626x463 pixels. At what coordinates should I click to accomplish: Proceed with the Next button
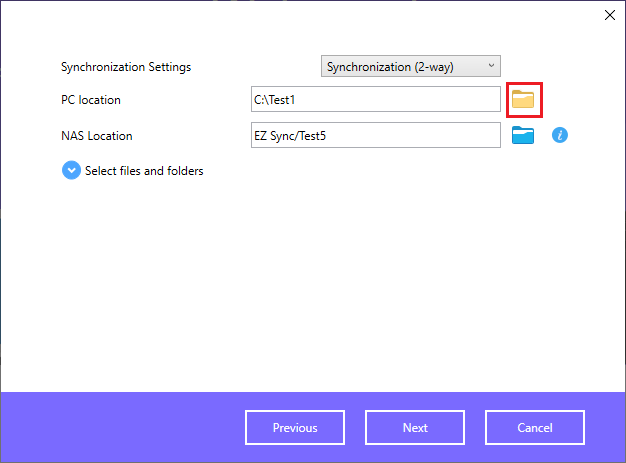coord(415,427)
